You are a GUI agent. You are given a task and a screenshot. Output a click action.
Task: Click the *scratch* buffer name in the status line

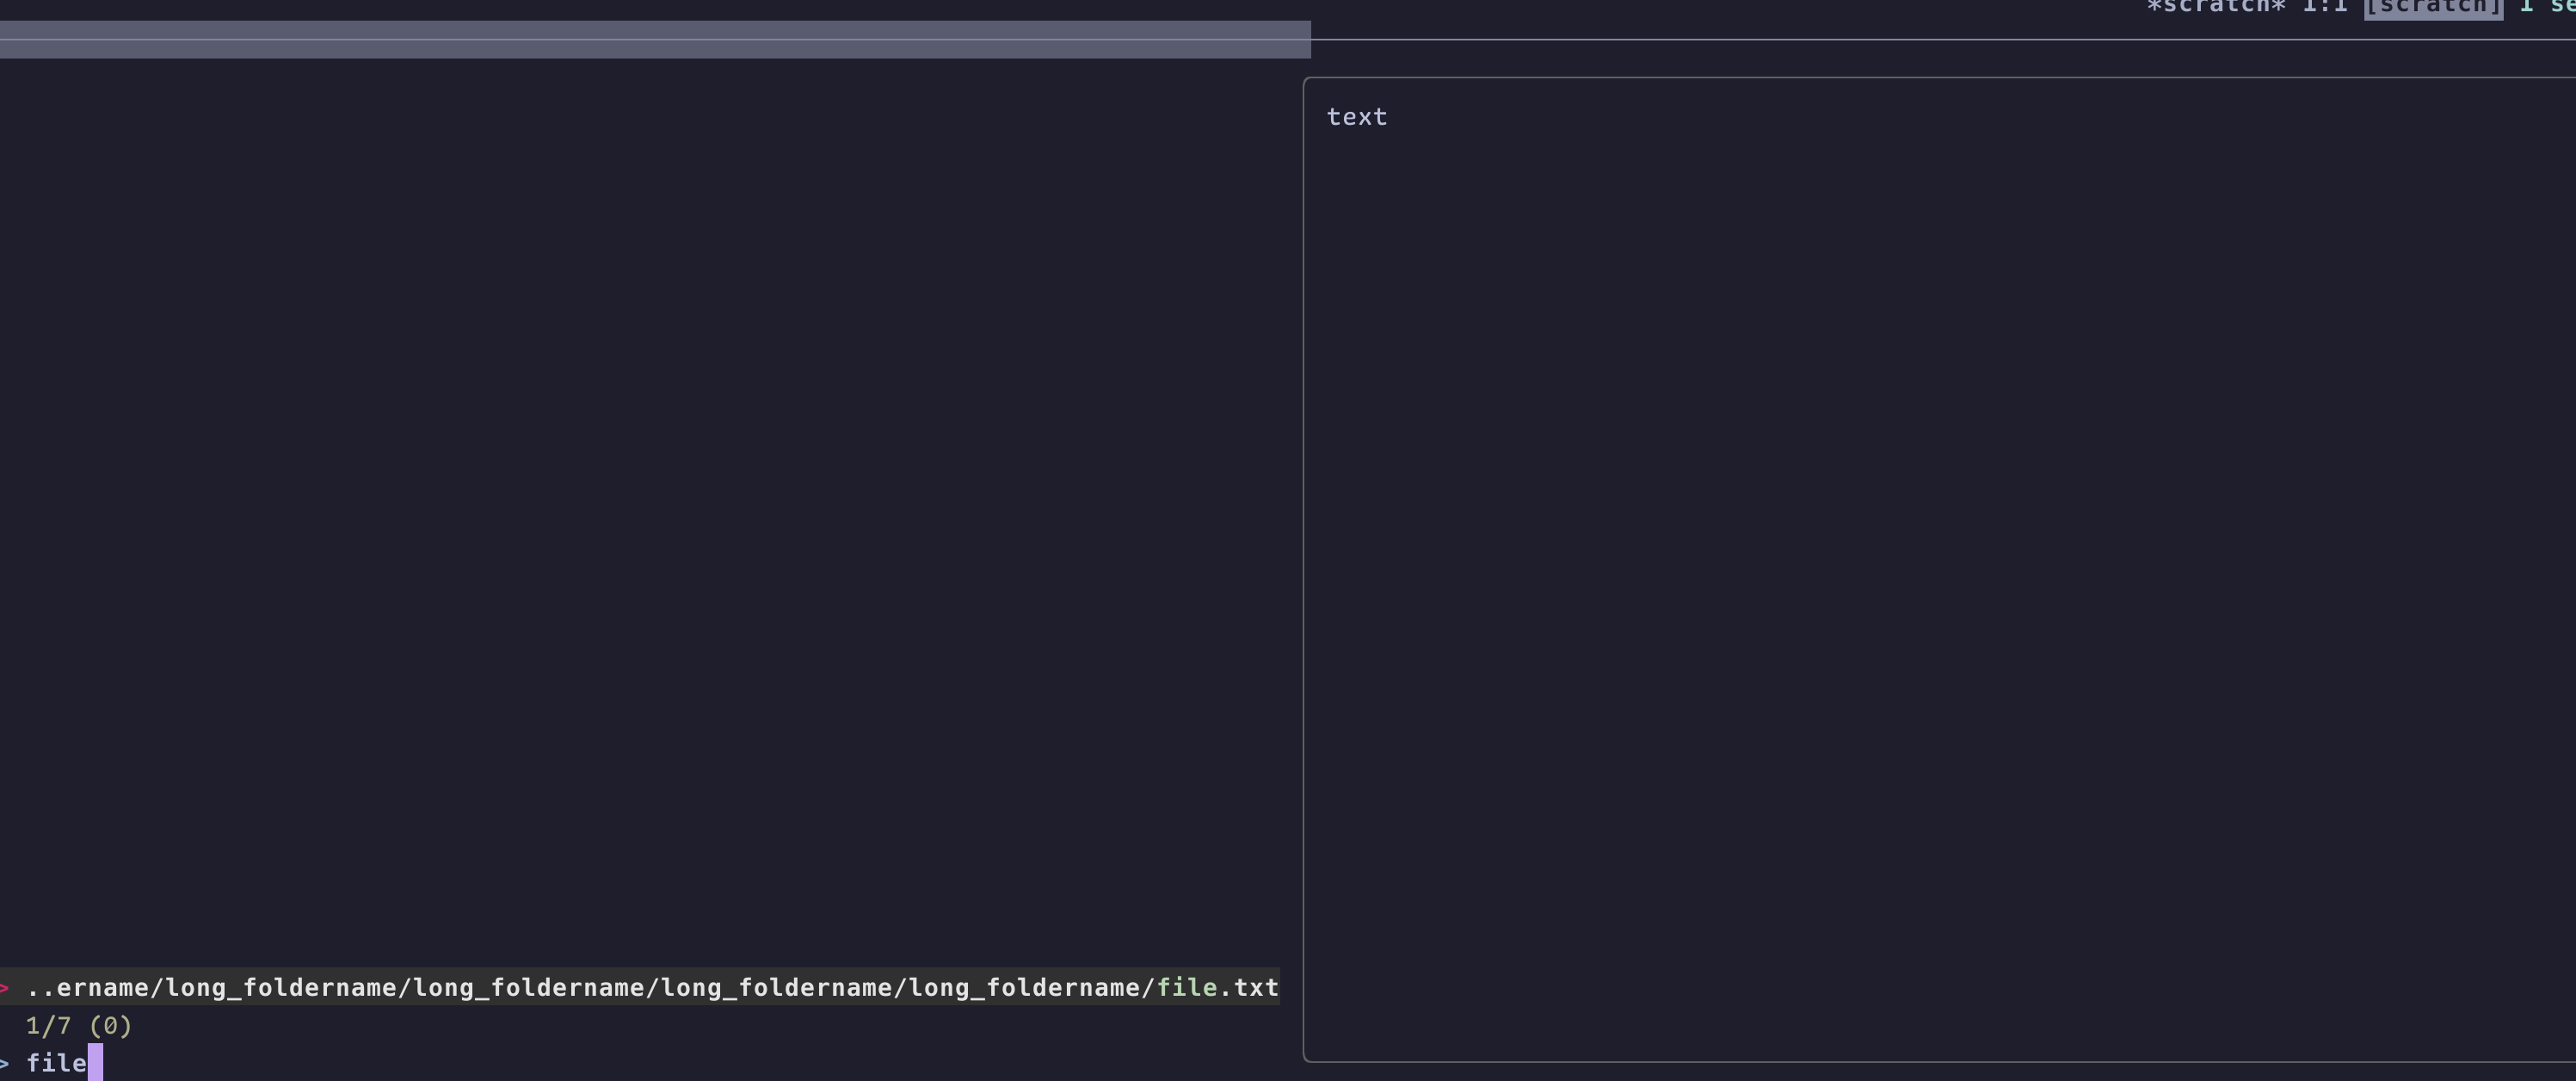[x=2216, y=8]
